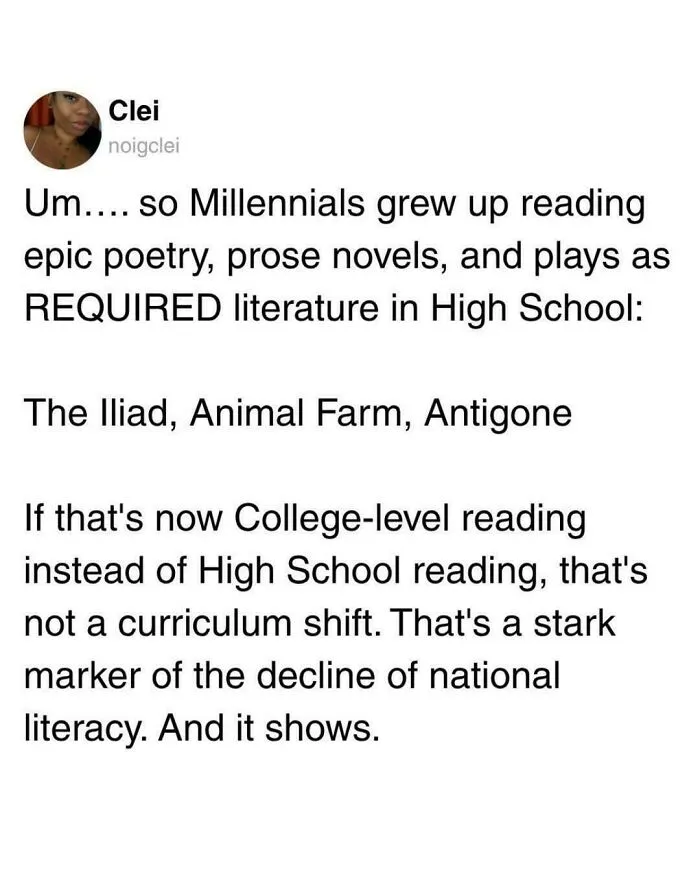Image resolution: width=700 pixels, height=875 pixels.
Task: Click the display name Clei
Action: 134,110
